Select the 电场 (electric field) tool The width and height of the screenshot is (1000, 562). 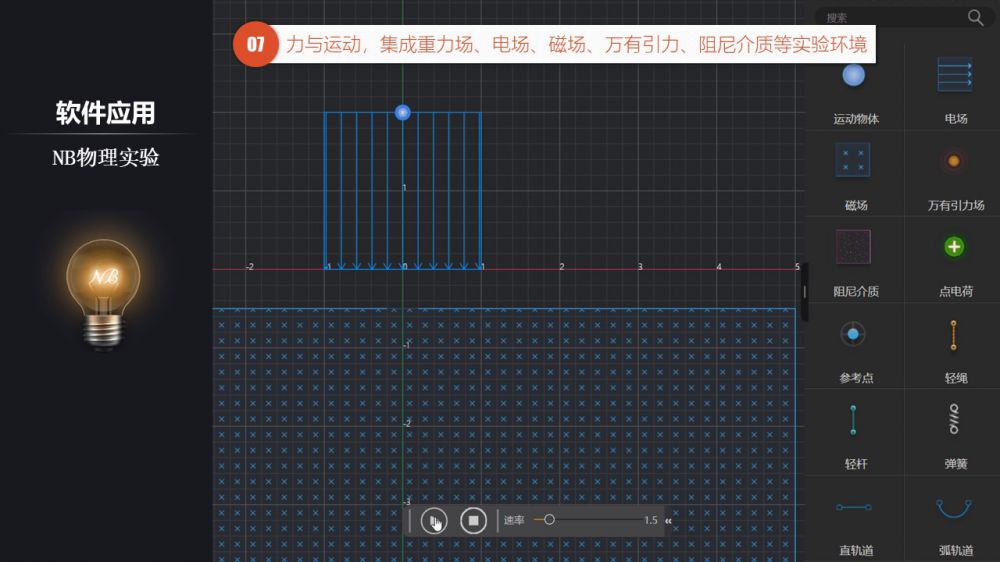click(954, 76)
